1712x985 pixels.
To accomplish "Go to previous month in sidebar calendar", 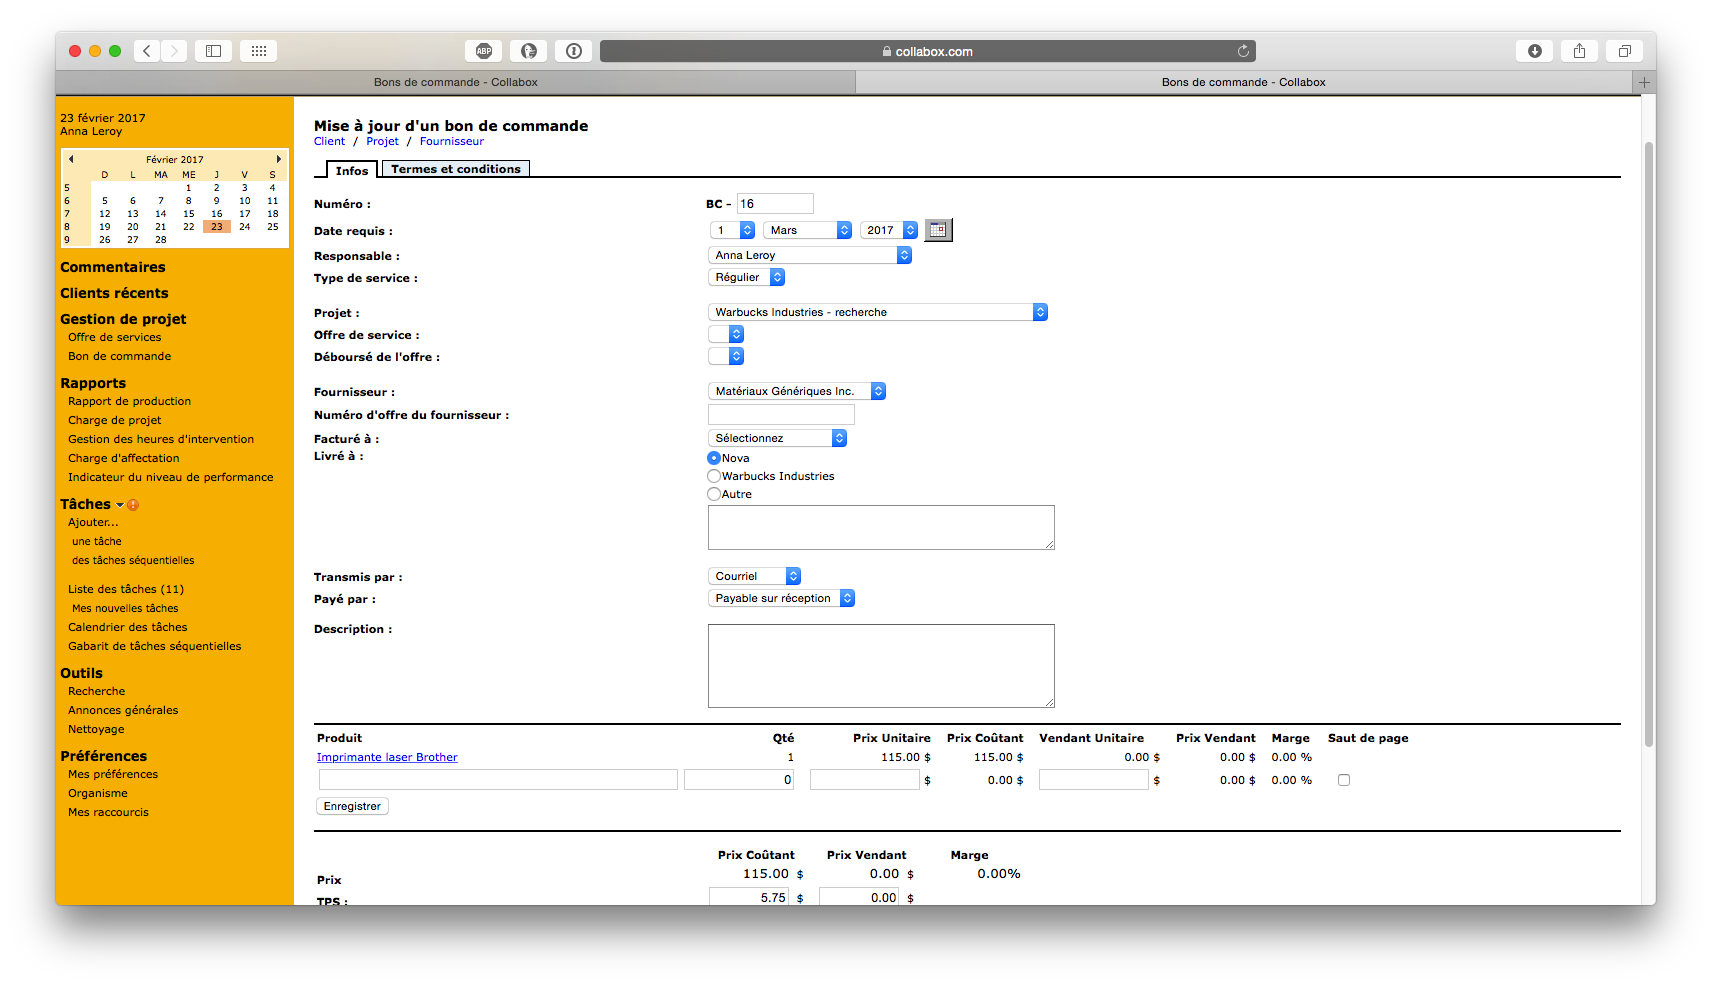I will [71, 159].
